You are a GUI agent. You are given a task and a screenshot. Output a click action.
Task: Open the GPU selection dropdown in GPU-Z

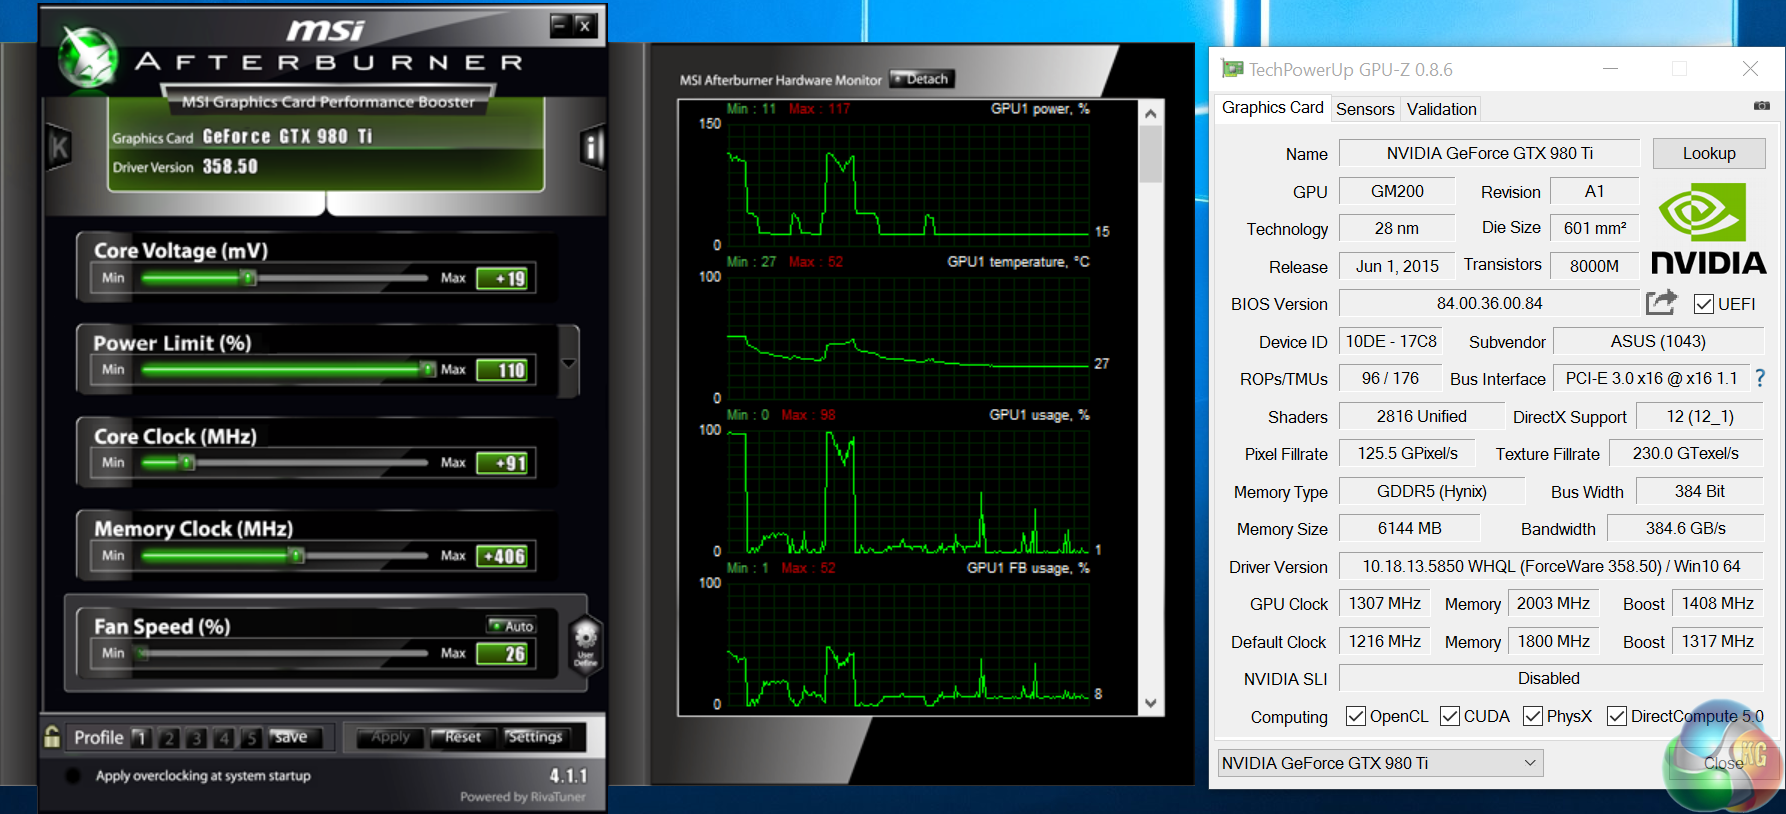(1380, 763)
